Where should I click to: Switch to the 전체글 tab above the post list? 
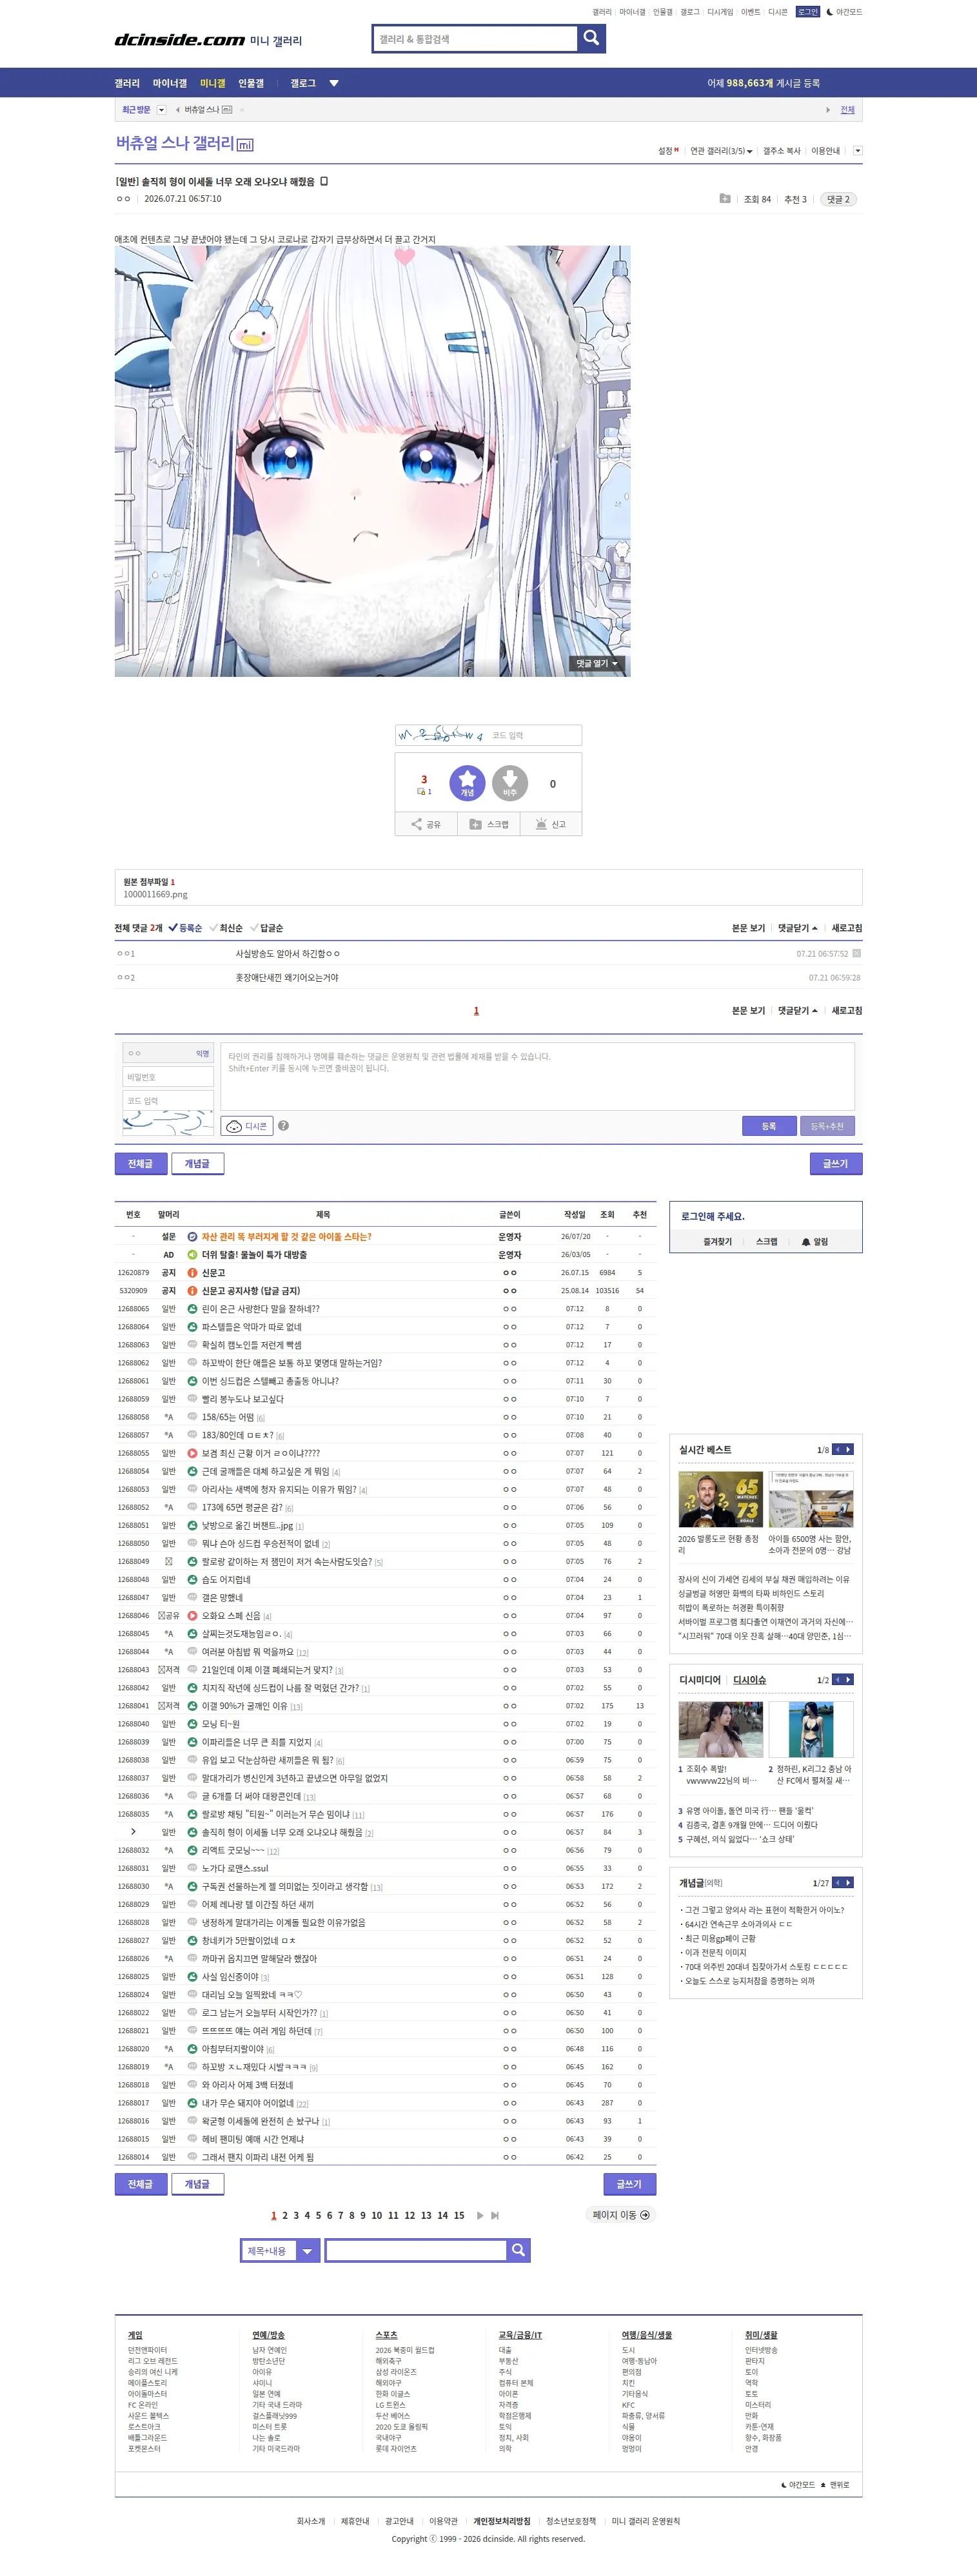pos(140,1163)
